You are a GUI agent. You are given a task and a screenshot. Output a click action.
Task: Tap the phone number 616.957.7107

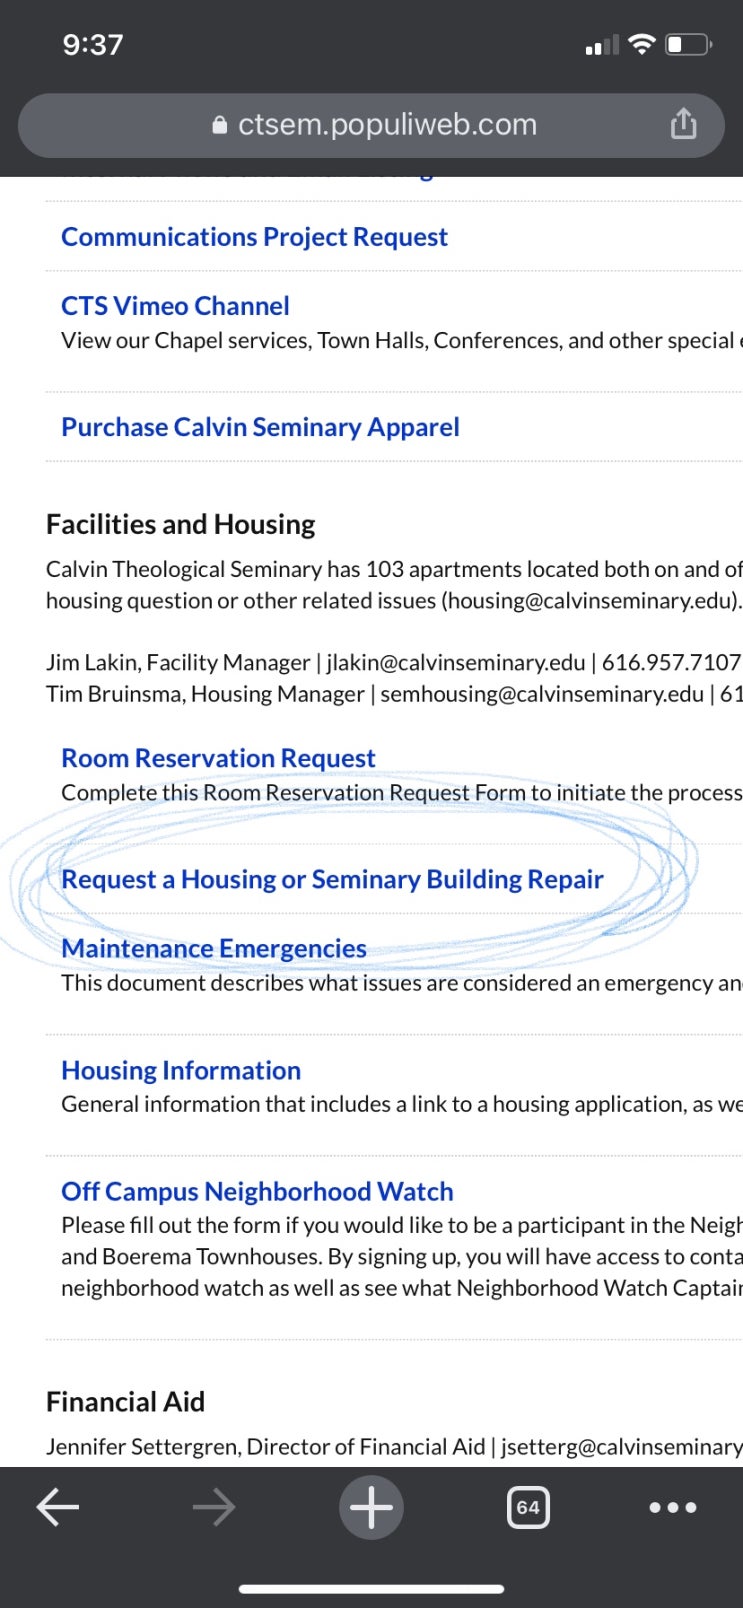click(x=671, y=663)
